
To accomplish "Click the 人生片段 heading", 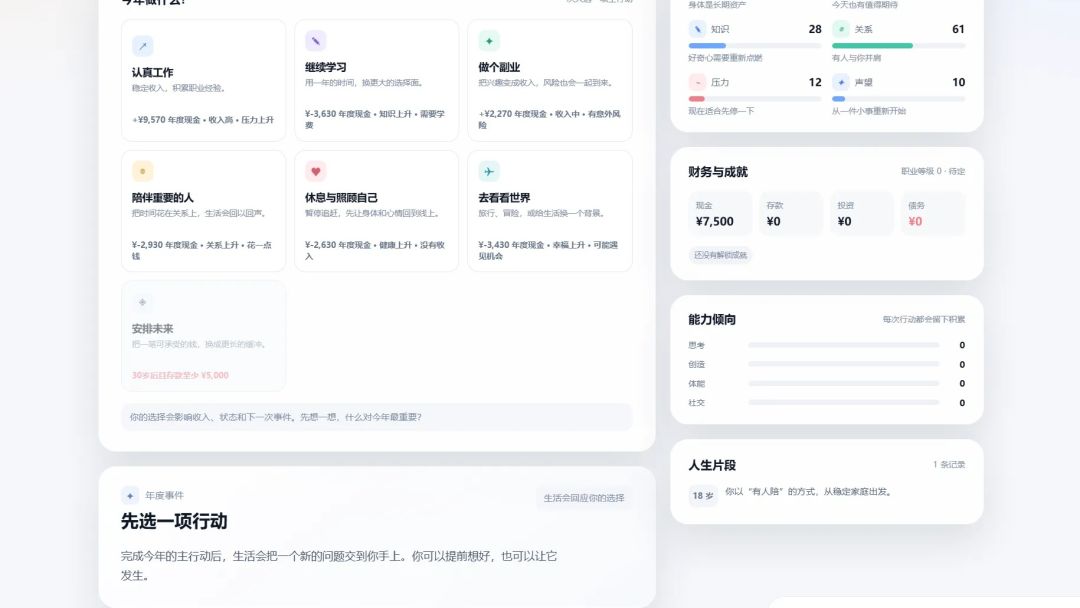I will (x=712, y=465).
